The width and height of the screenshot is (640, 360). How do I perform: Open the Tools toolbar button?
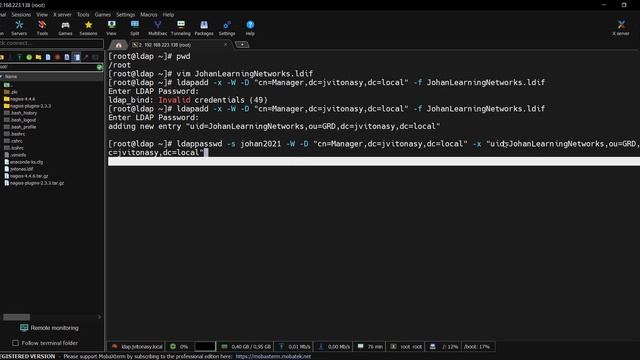click(42, 28)
